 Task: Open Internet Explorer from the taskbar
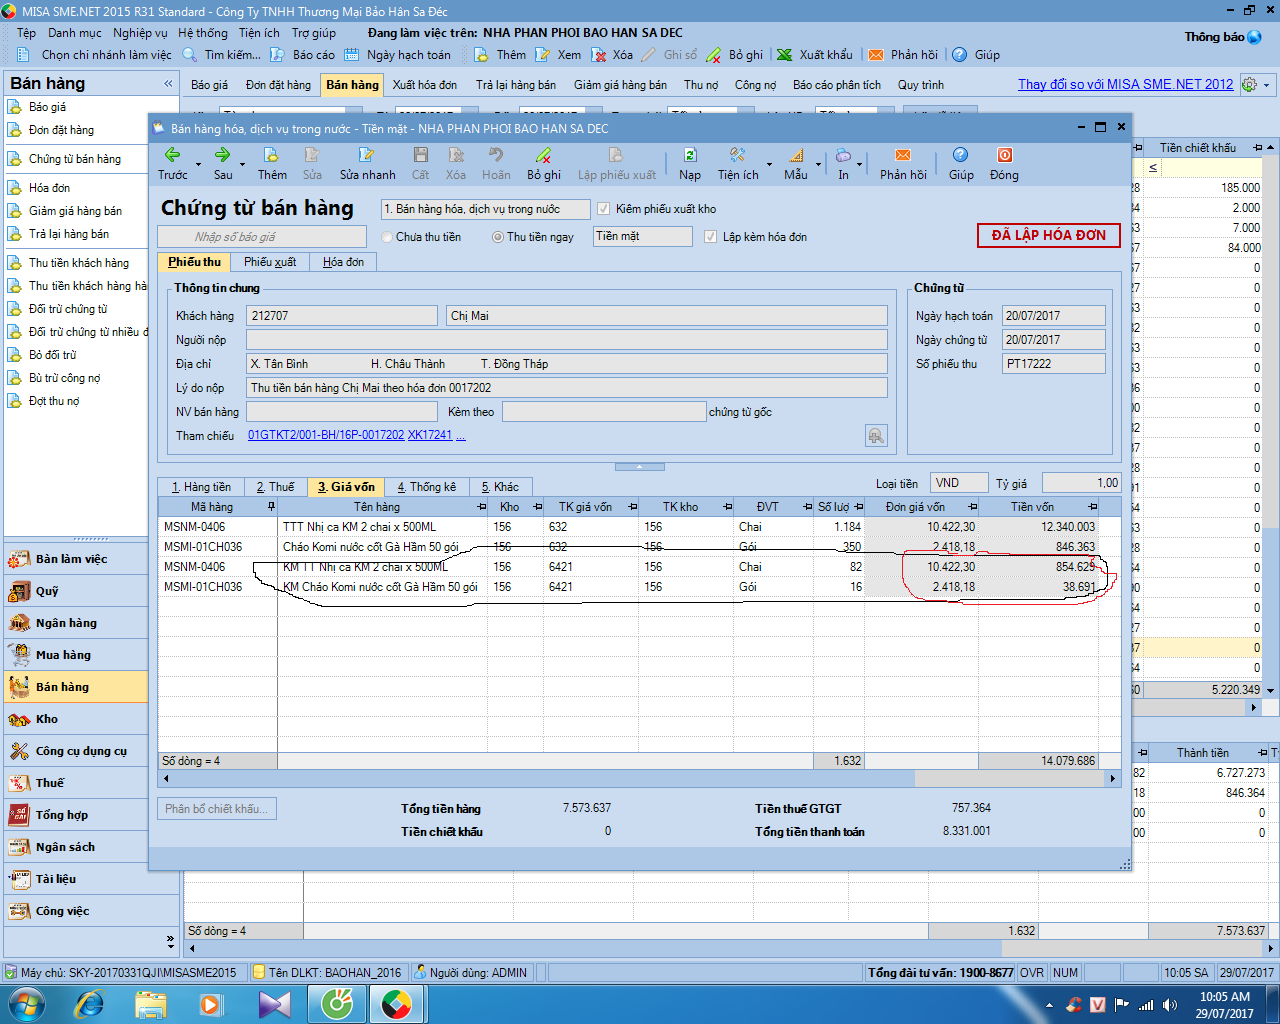point(89,1003)
